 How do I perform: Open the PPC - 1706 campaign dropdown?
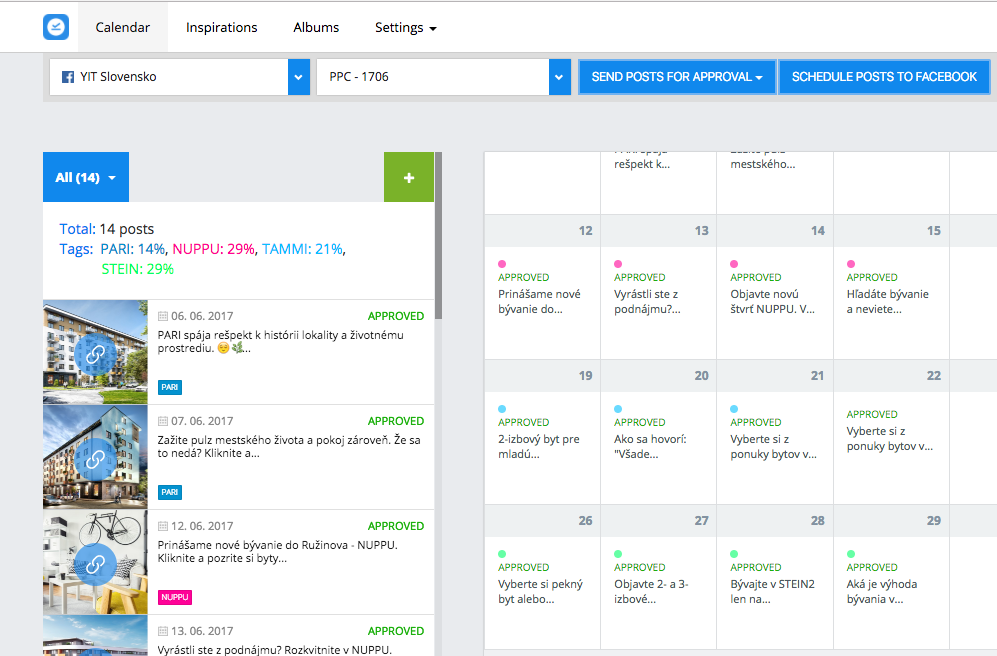click(560, 77)
